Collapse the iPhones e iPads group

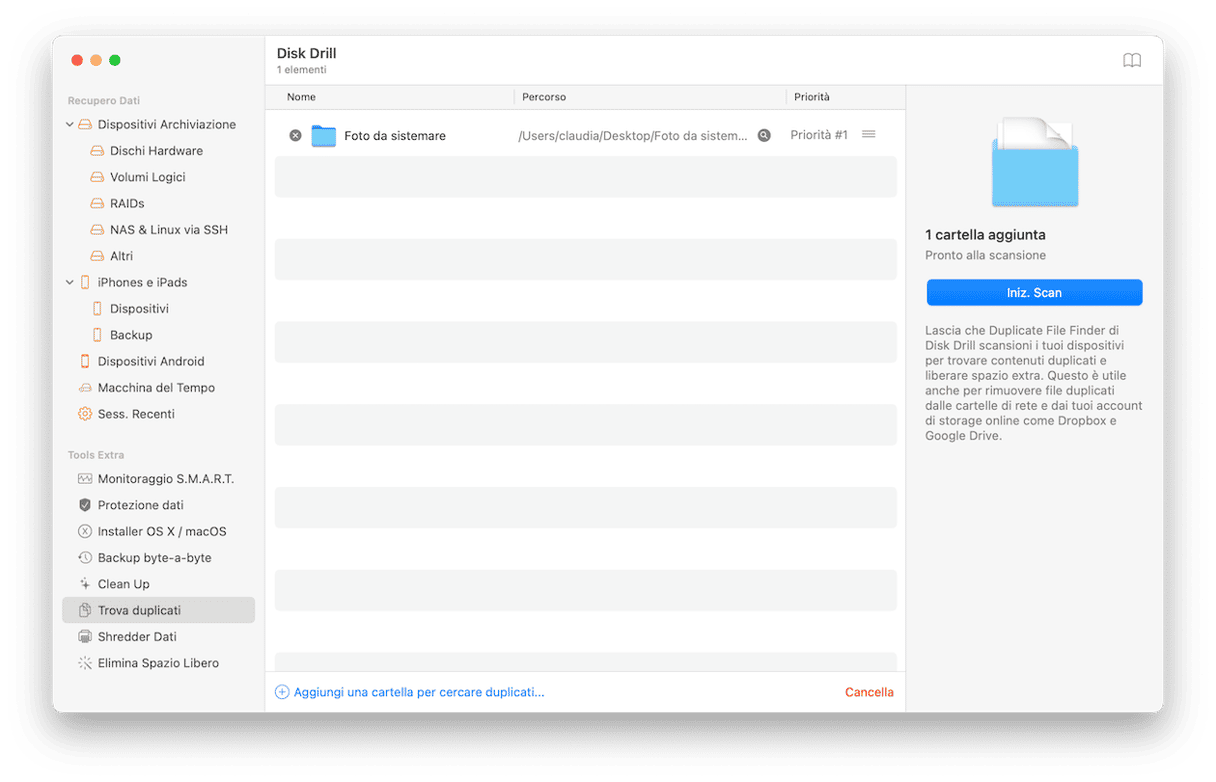tap(70, 282)
